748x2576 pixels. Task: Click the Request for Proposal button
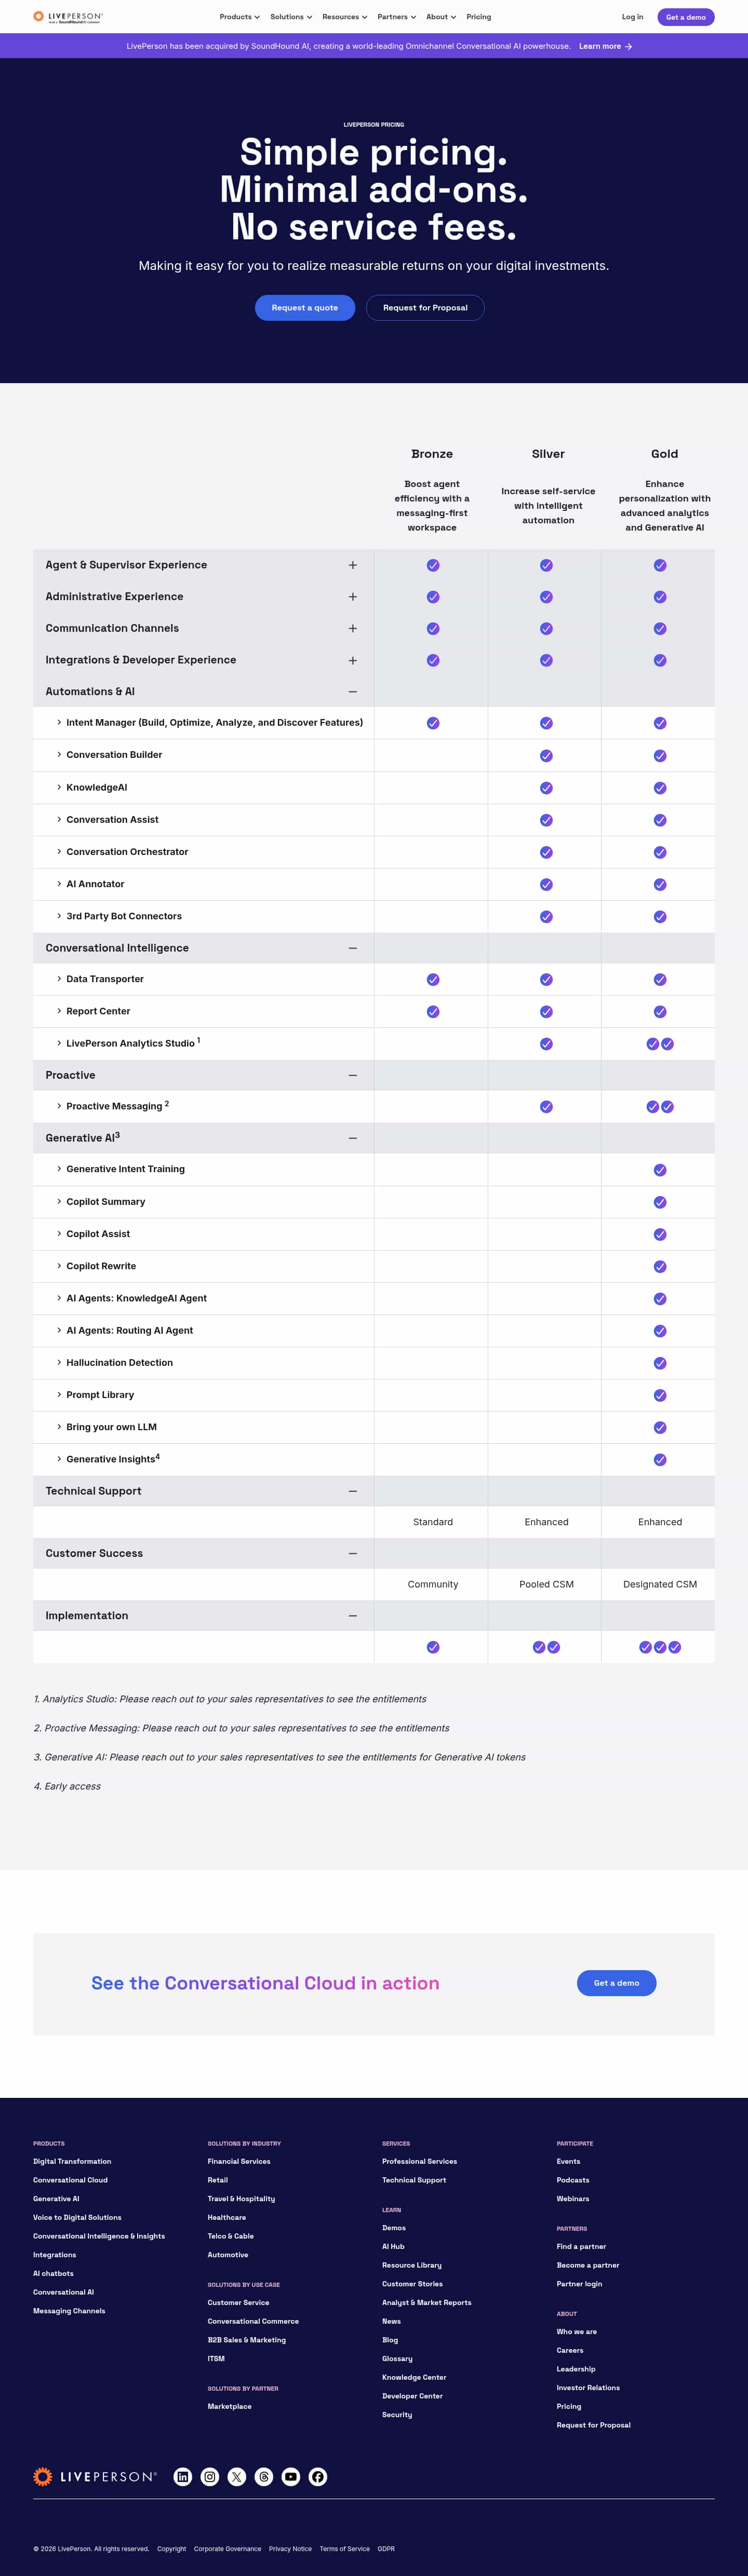pos(425,308)
